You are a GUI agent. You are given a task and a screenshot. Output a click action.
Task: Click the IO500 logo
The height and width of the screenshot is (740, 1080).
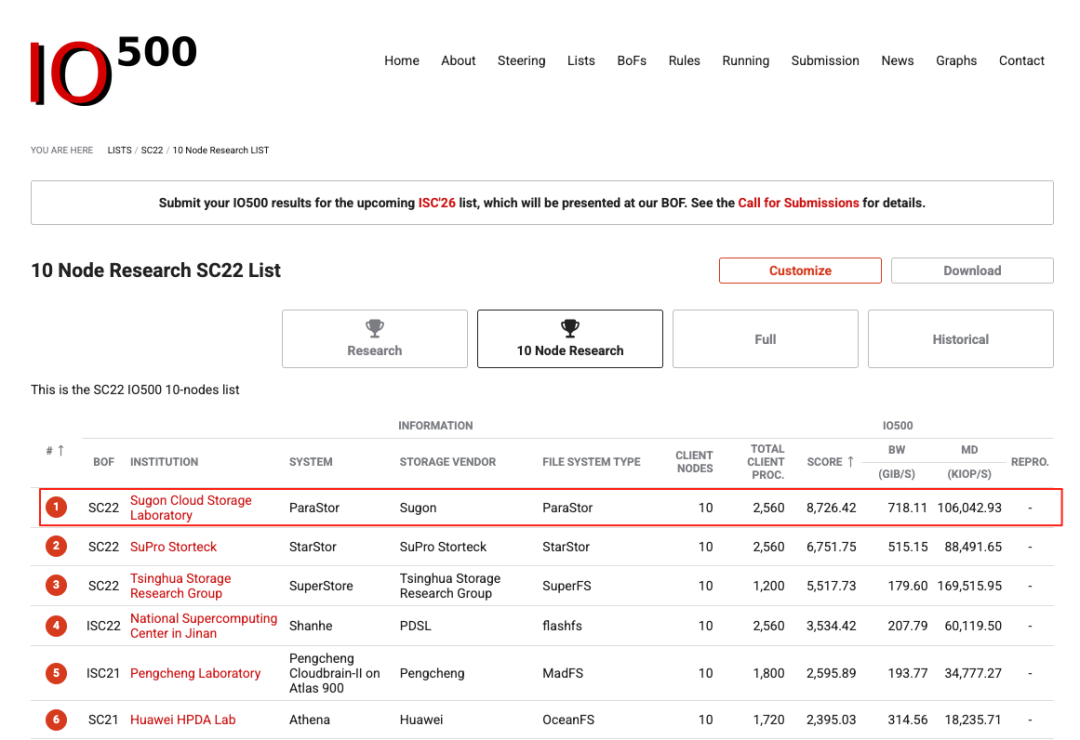[x=114, y=70]
